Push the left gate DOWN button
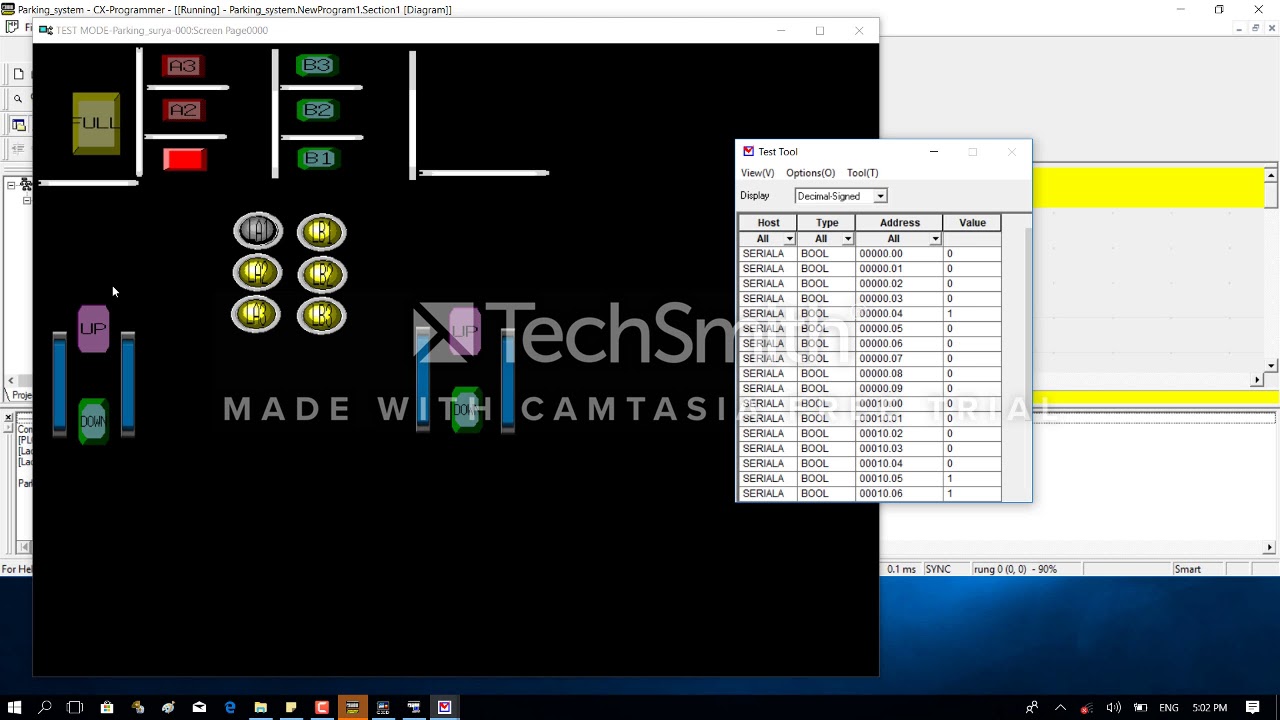1280x720 pixels. pyautogui.click(x=93, y=421)
